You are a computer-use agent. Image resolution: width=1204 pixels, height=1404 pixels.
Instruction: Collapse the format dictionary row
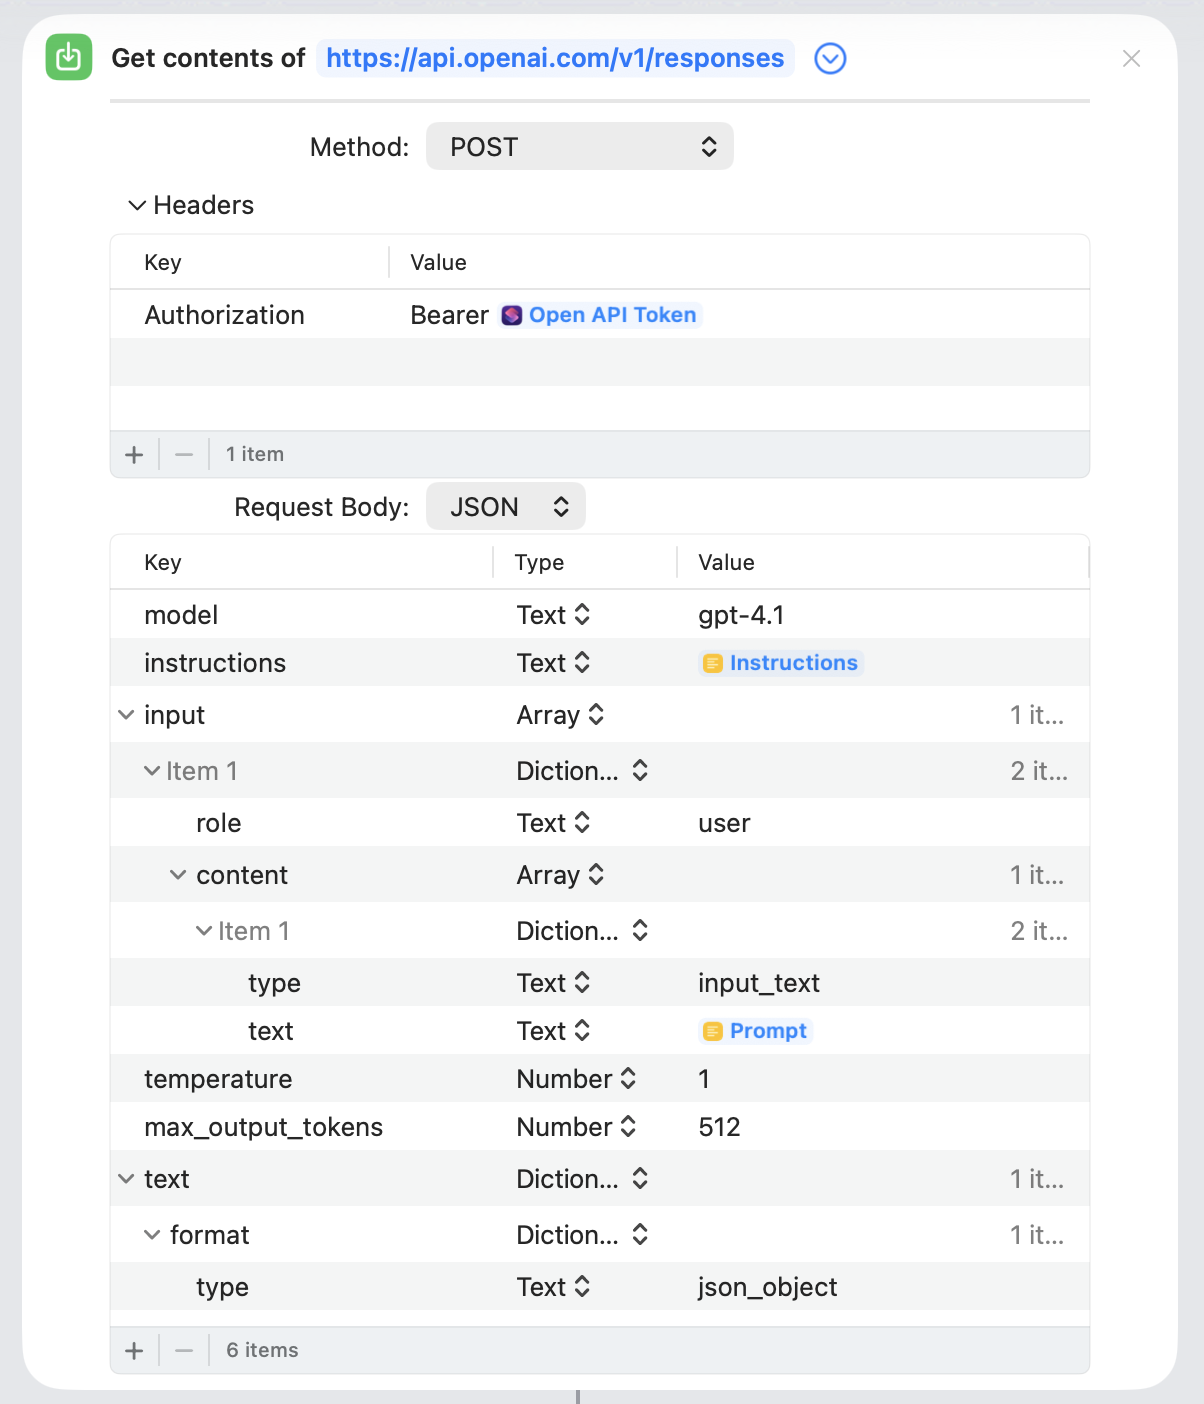pyautogui.click(x=152, y=1235)
